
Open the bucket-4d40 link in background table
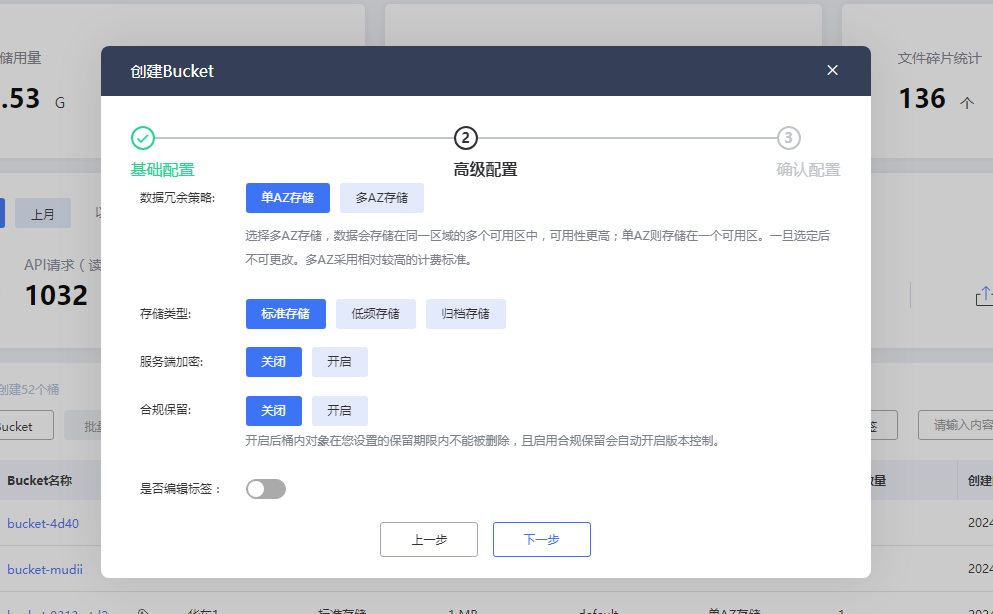click(43, 523)
